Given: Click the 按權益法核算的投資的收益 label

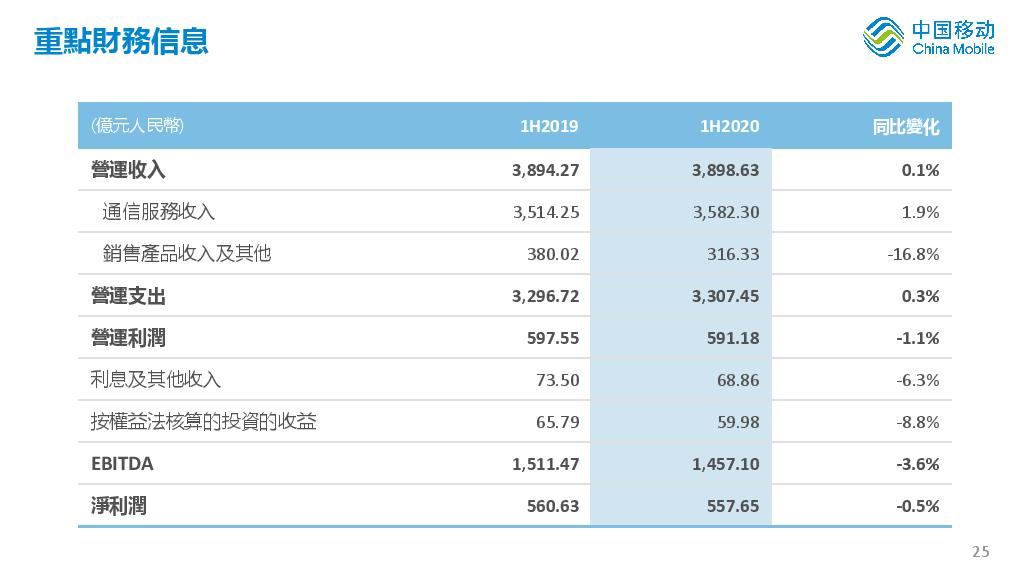Looking at the screenshot, I should point(203,422).
